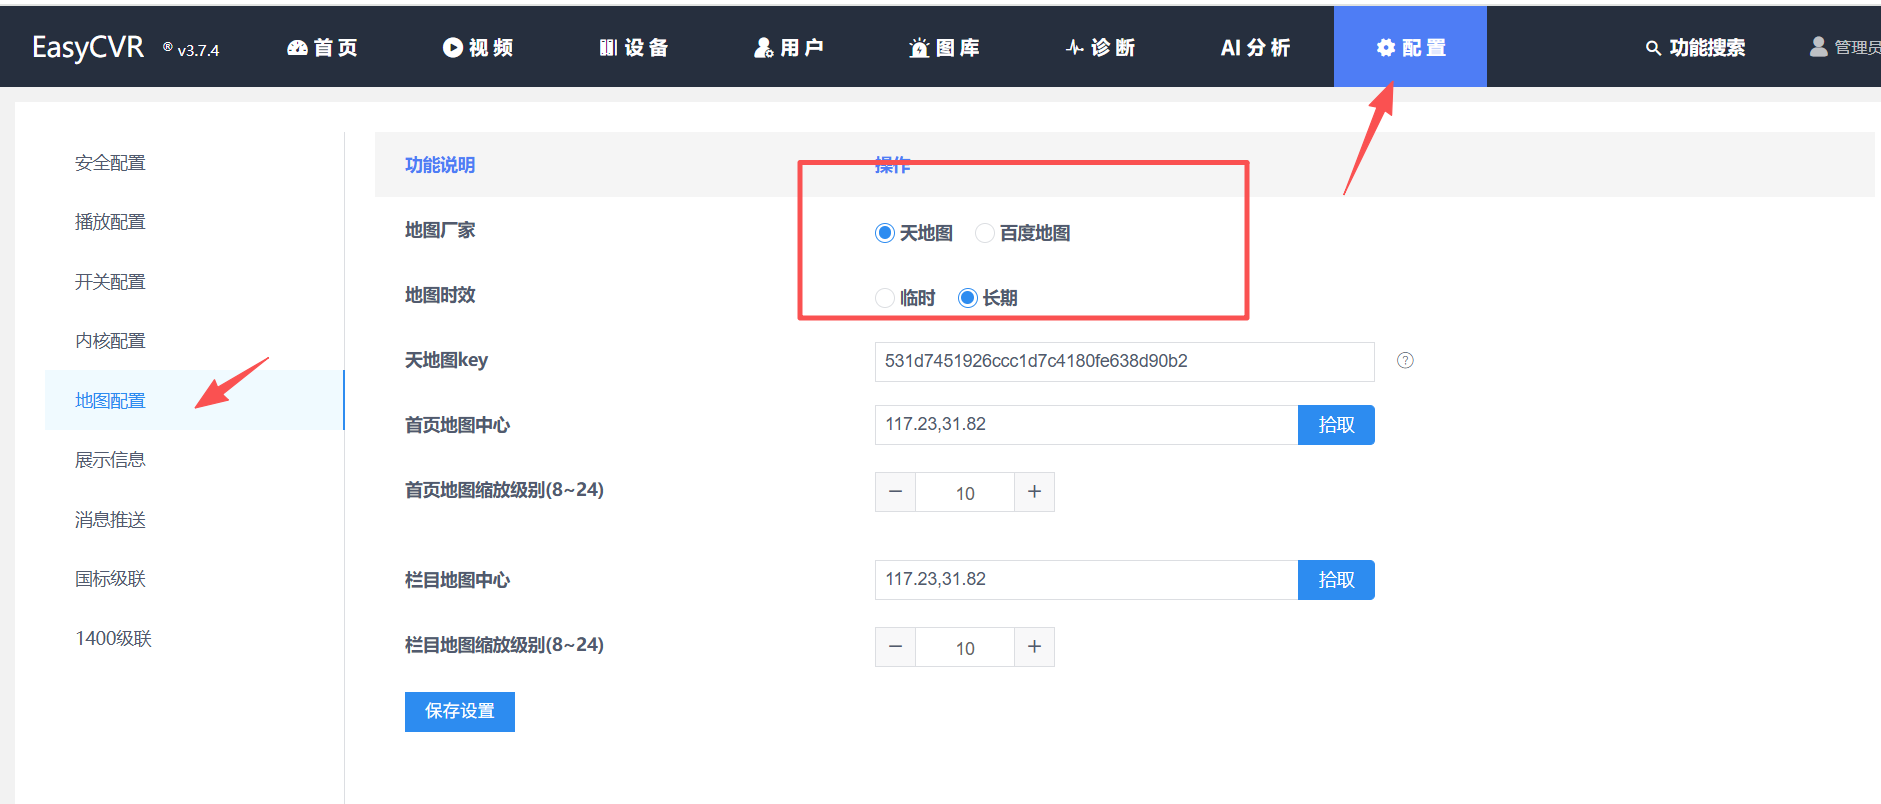Decrease 首页地图缩放级别 with the minus button
The width and height of the screenshot is (1881, 804).
point(895,492)
